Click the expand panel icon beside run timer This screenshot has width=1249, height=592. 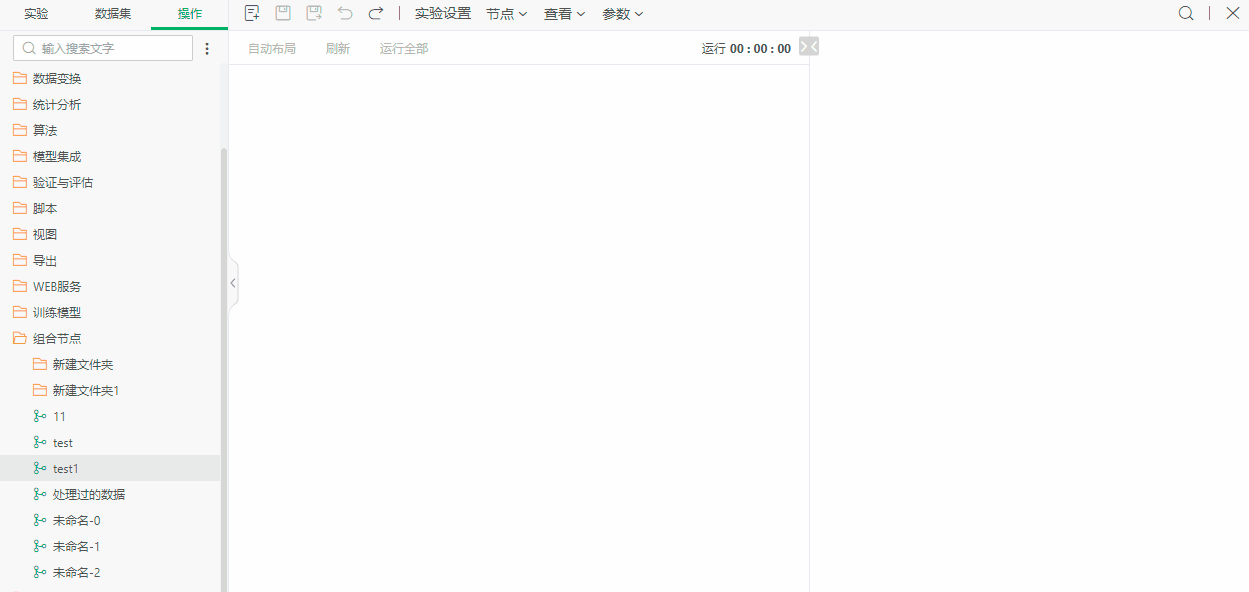tap(809, 46)
